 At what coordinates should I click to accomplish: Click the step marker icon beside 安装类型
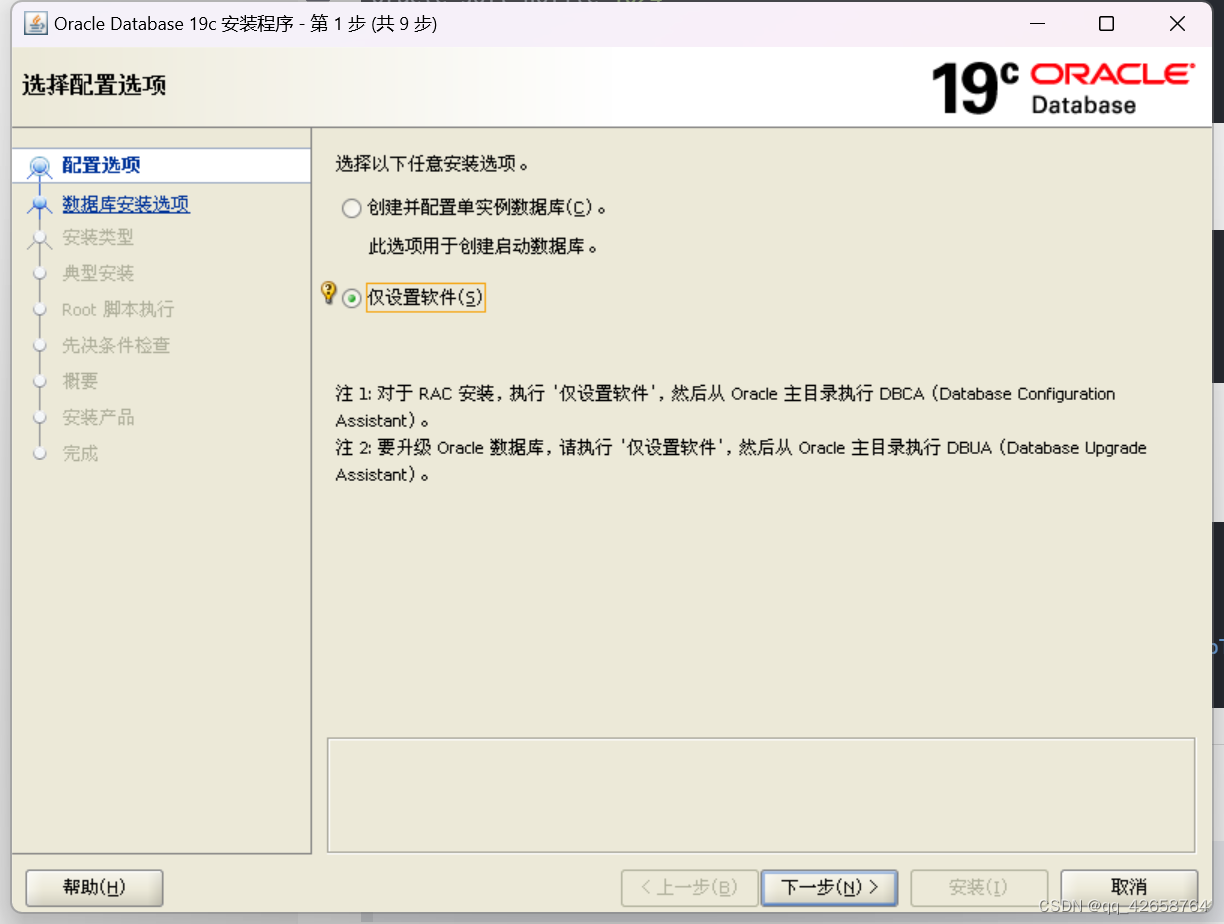pyautogui.click(x=40, y=238)
